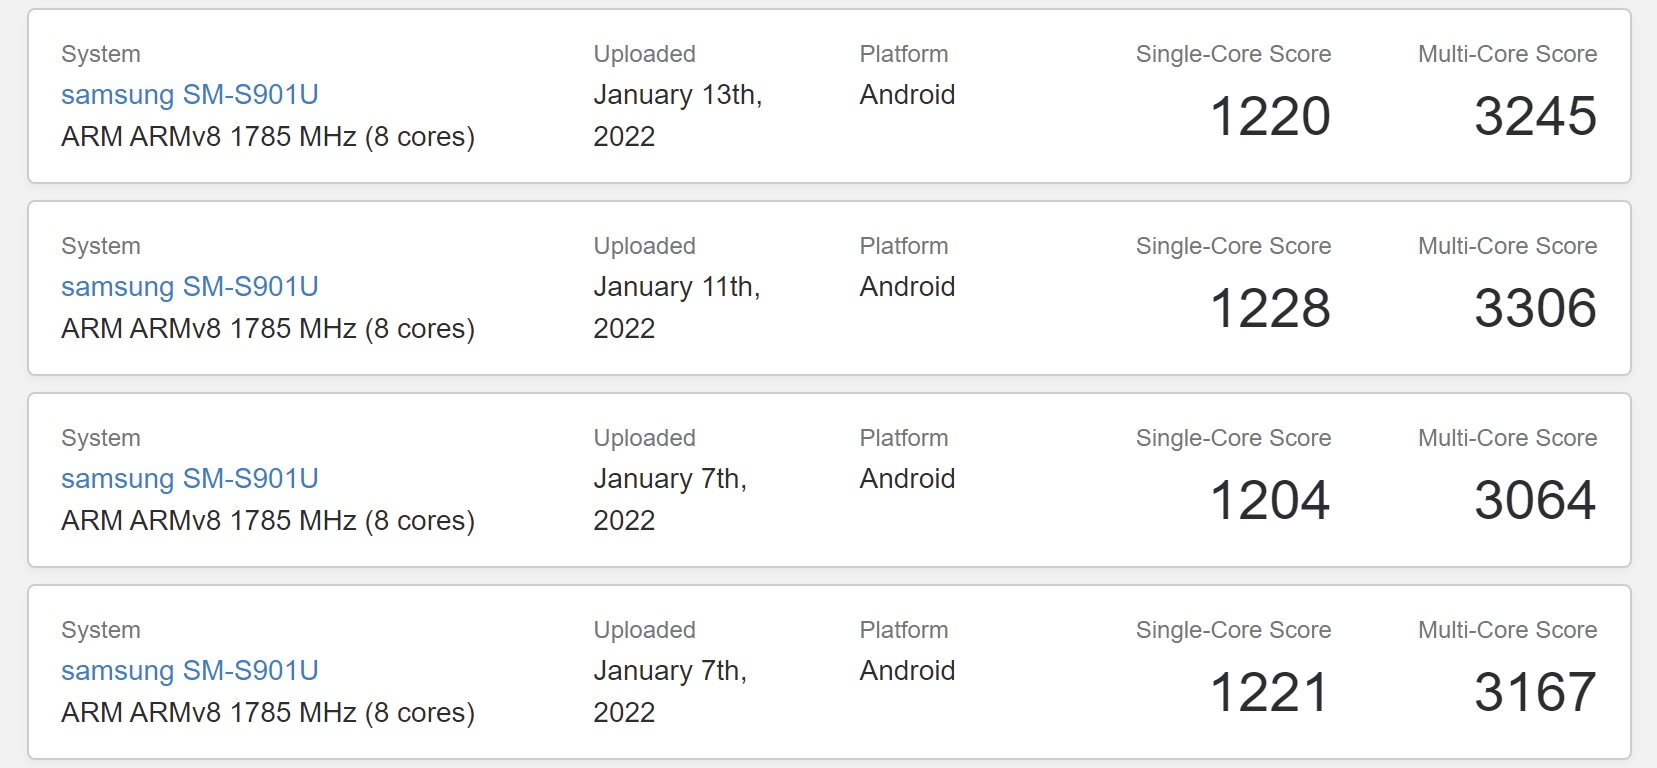Click the single-core score 1204
Viewport: 1657px width, 768px height.
tap(1270, 500)
